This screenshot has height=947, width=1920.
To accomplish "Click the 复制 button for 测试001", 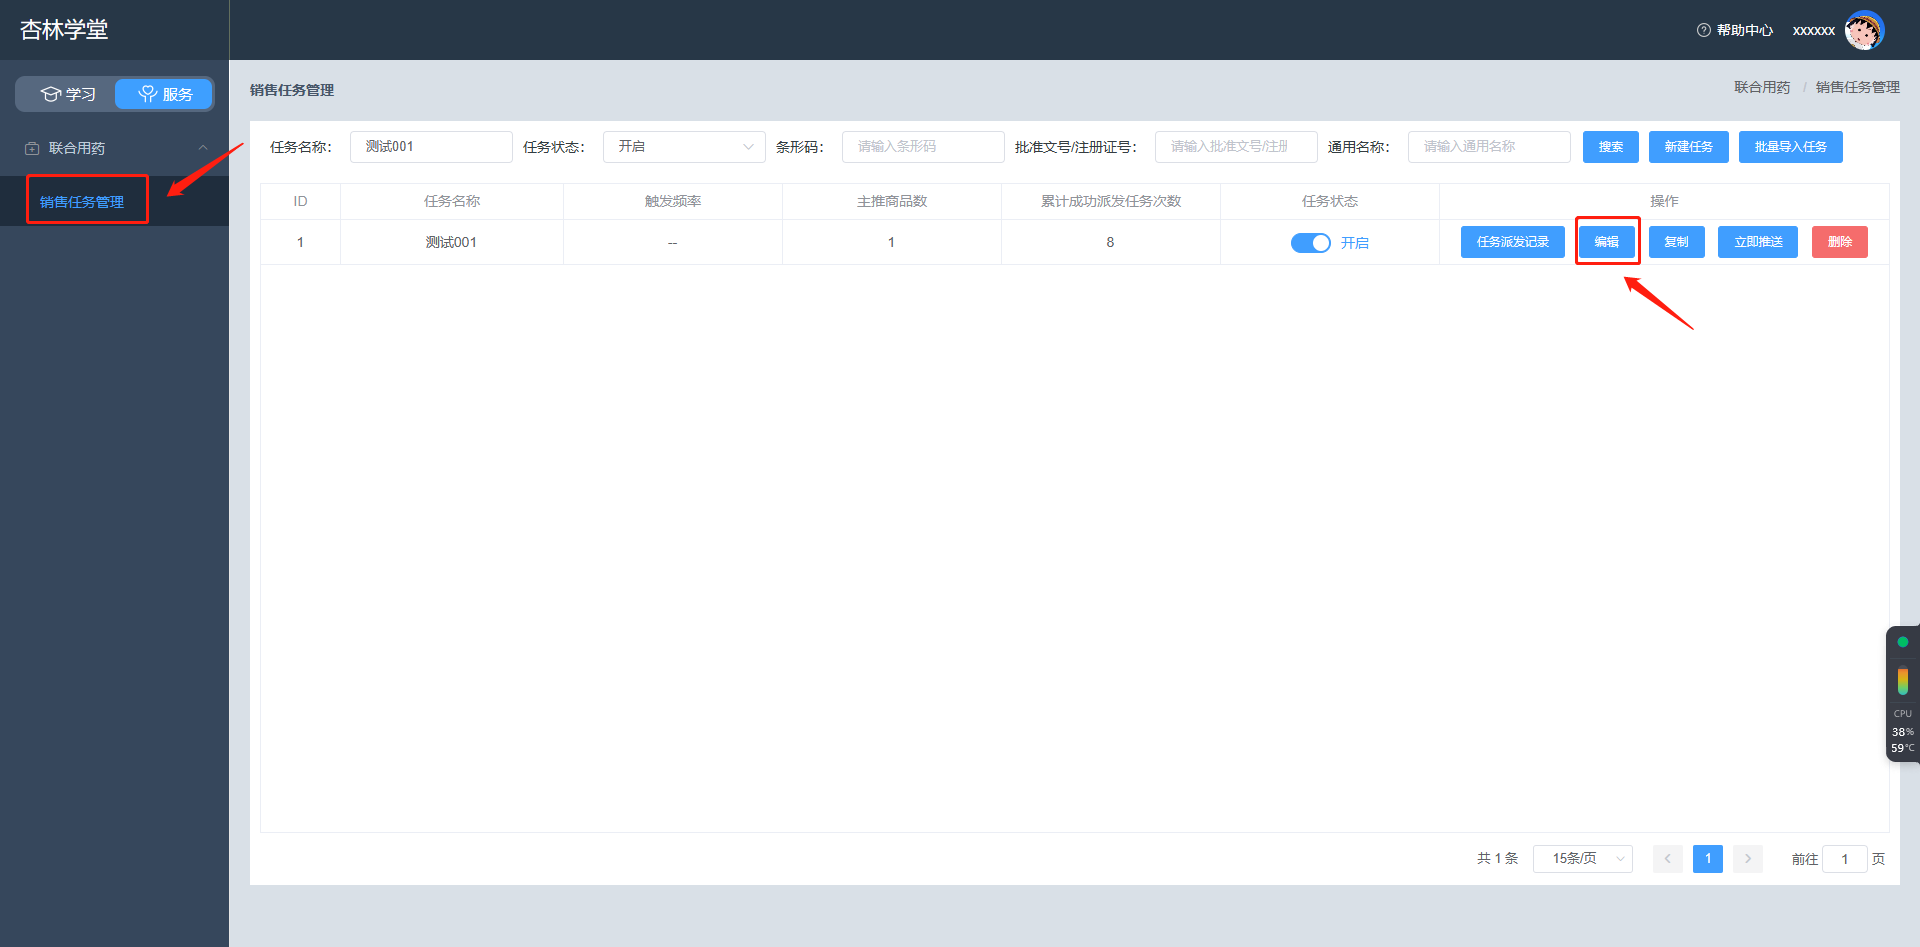I will pyautogui.click(x=1676, y=242).
